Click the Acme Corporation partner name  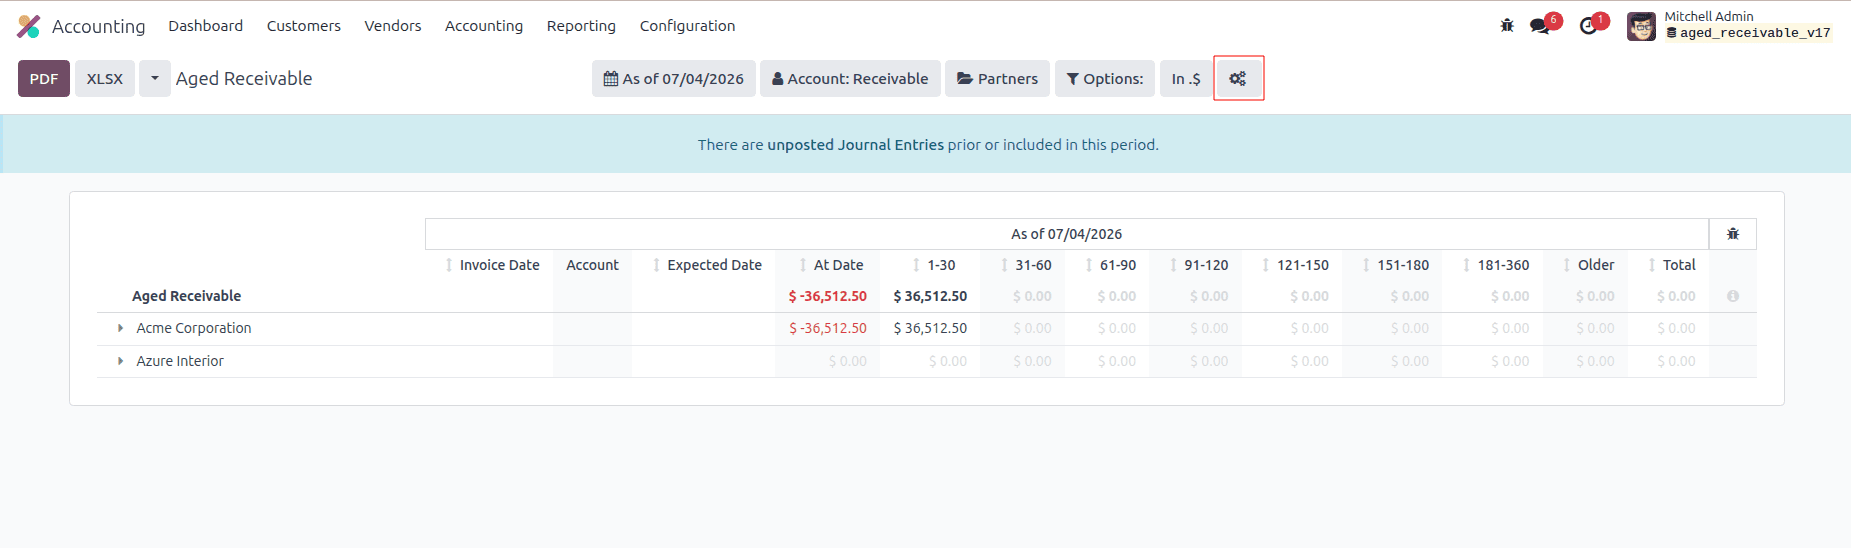(x=194, y=328)
